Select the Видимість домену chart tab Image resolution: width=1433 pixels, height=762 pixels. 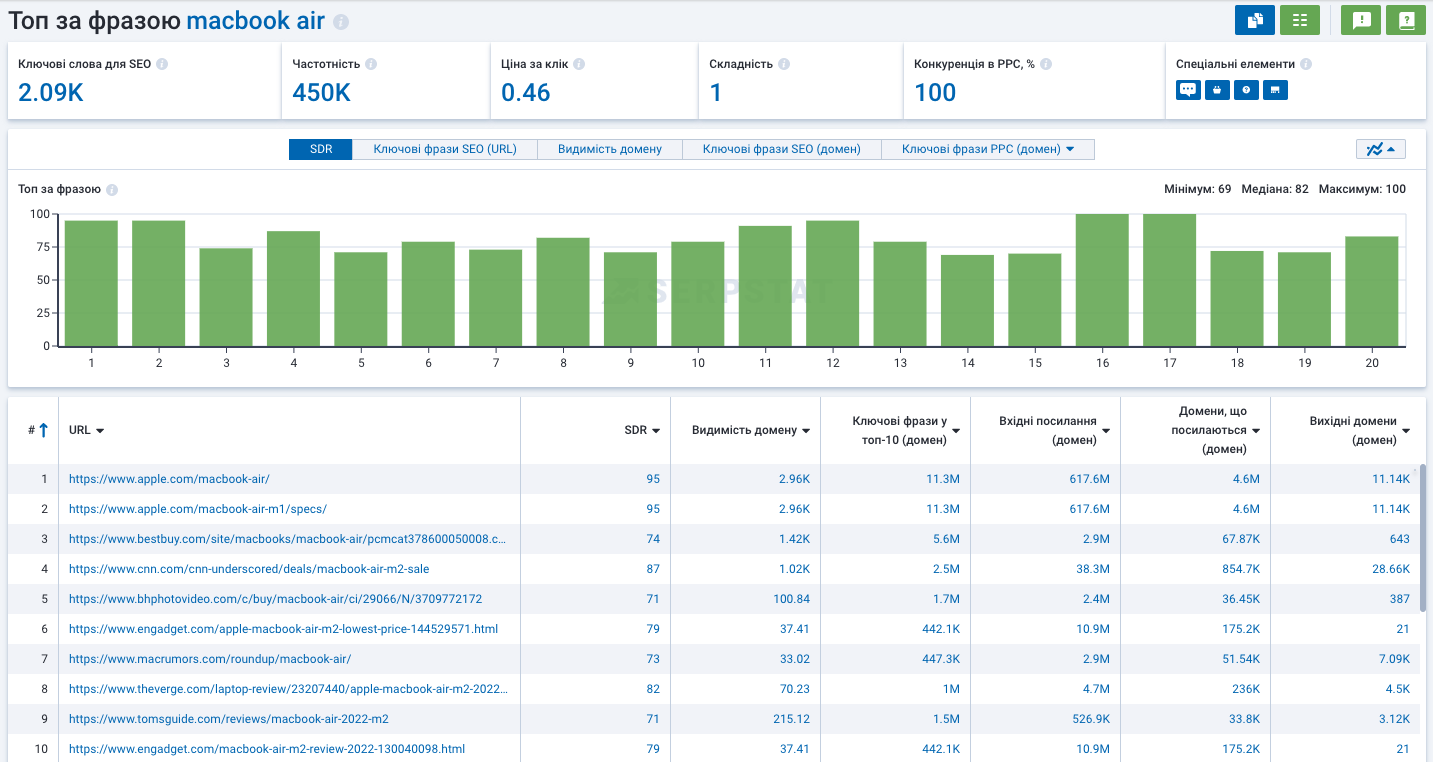click(610, 149)
